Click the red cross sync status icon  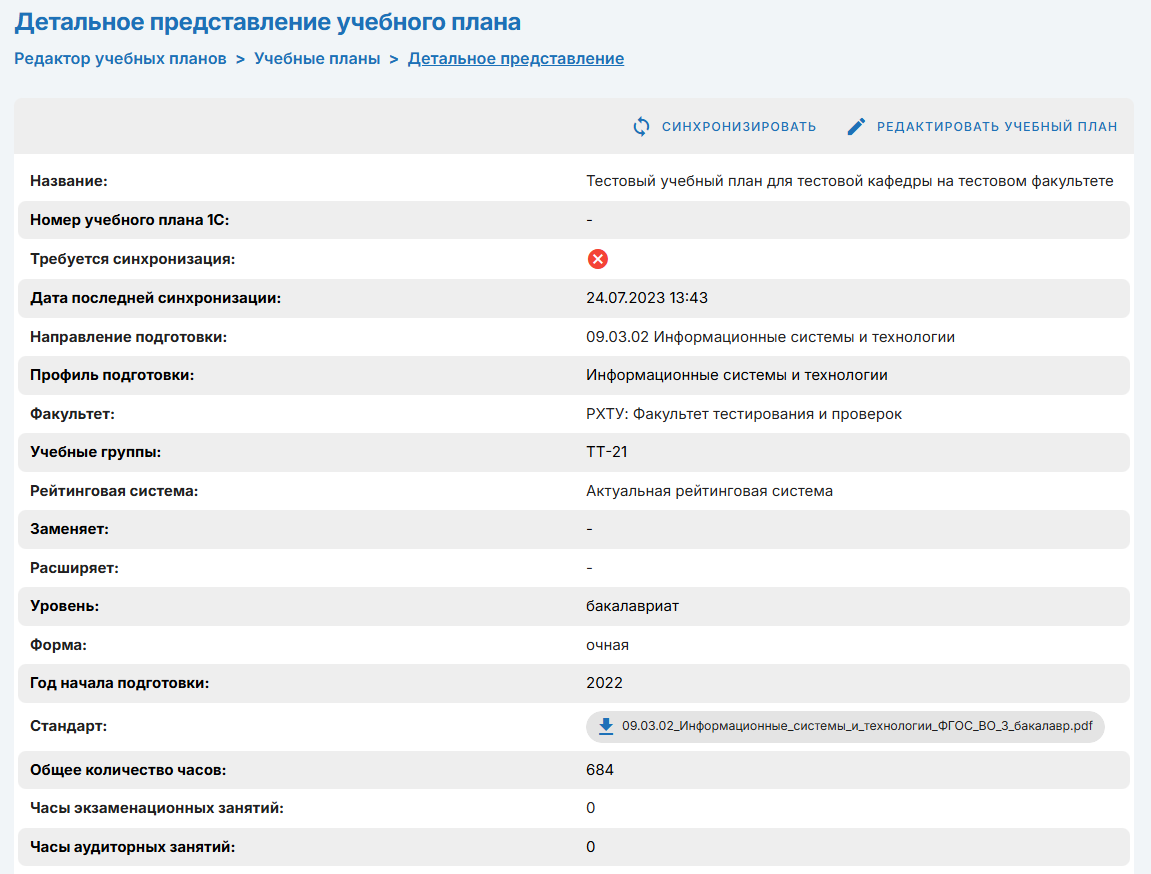coord(597,260)
